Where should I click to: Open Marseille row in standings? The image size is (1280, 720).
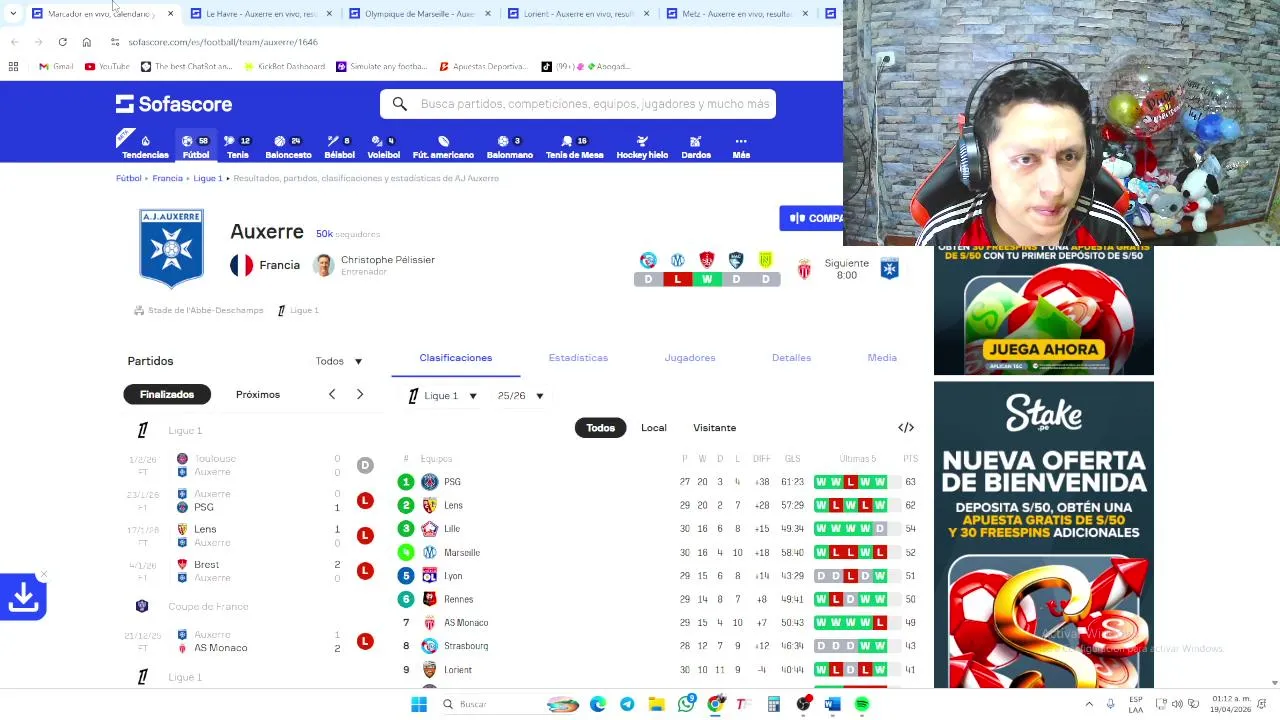point(658,552)
